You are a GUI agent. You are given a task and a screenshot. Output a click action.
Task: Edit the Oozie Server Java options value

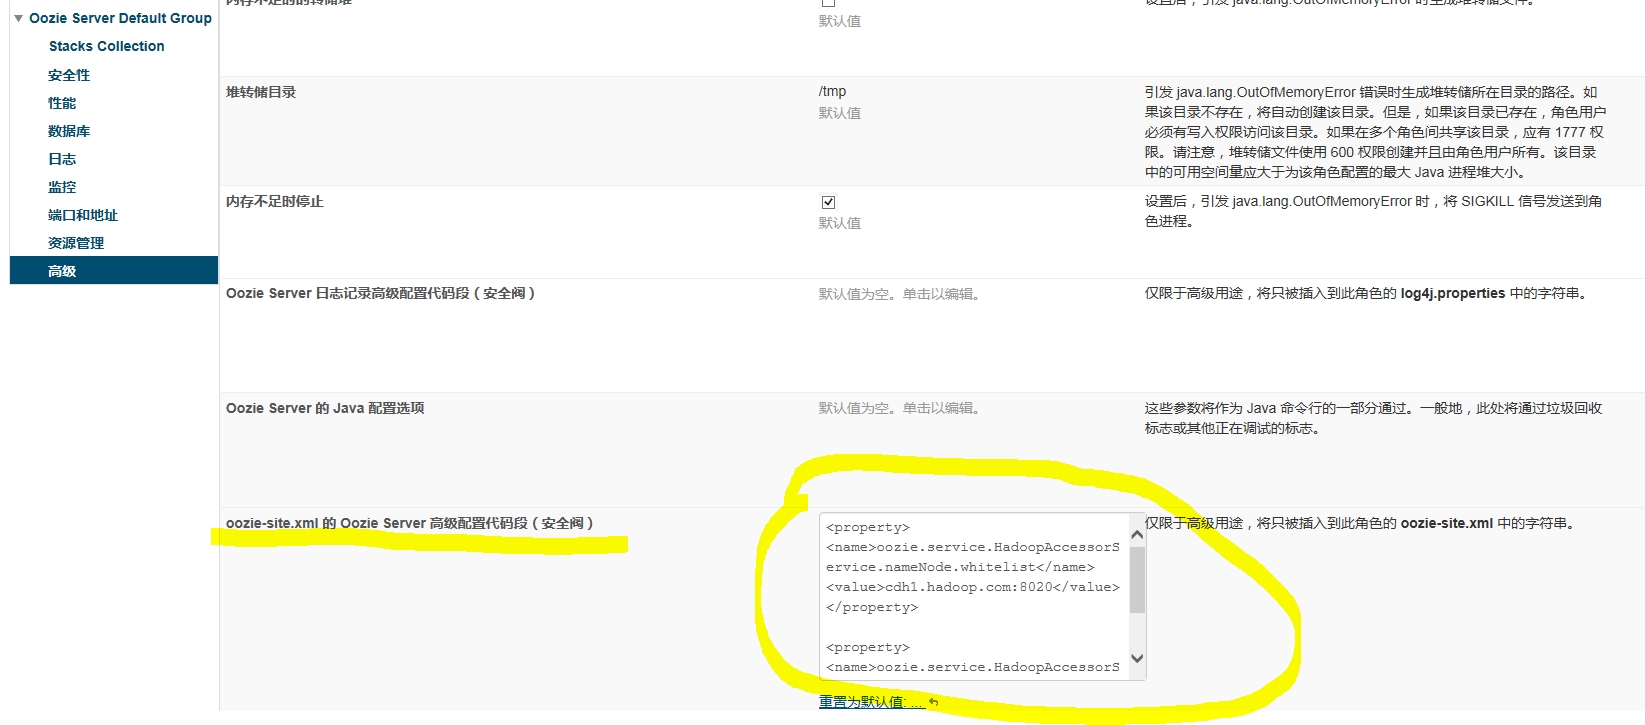pos(899,408)
